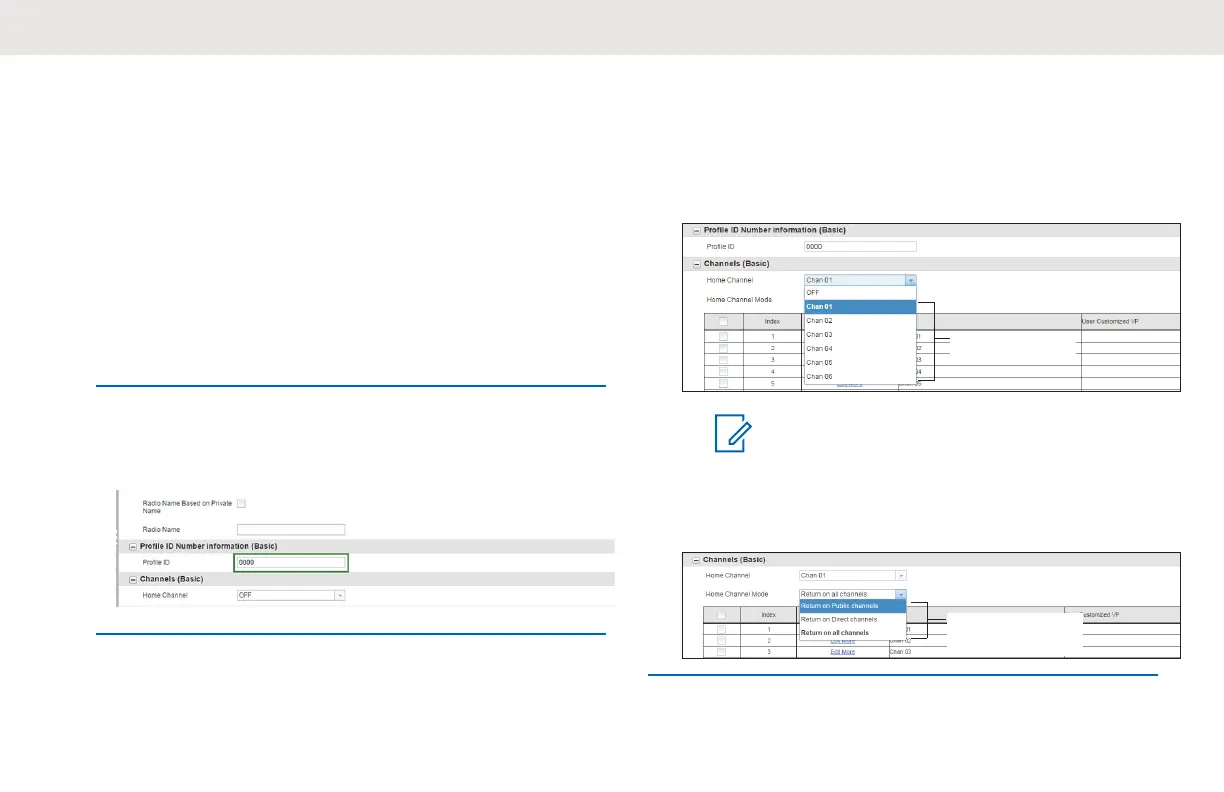The height and width of the screenshot is (792, 1224).
Task: Click the arrow of the expanded Home Channel combo box
Action: [910, 281]
